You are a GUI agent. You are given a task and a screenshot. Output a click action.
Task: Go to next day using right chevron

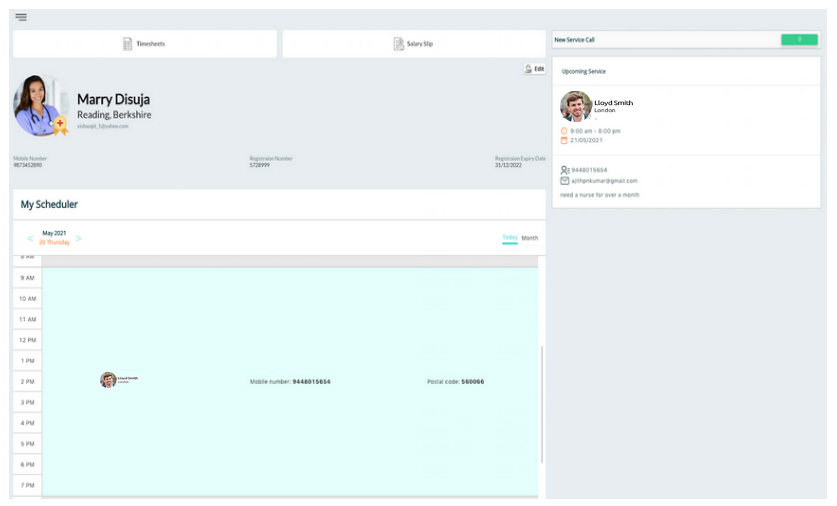tap(79, 238)
